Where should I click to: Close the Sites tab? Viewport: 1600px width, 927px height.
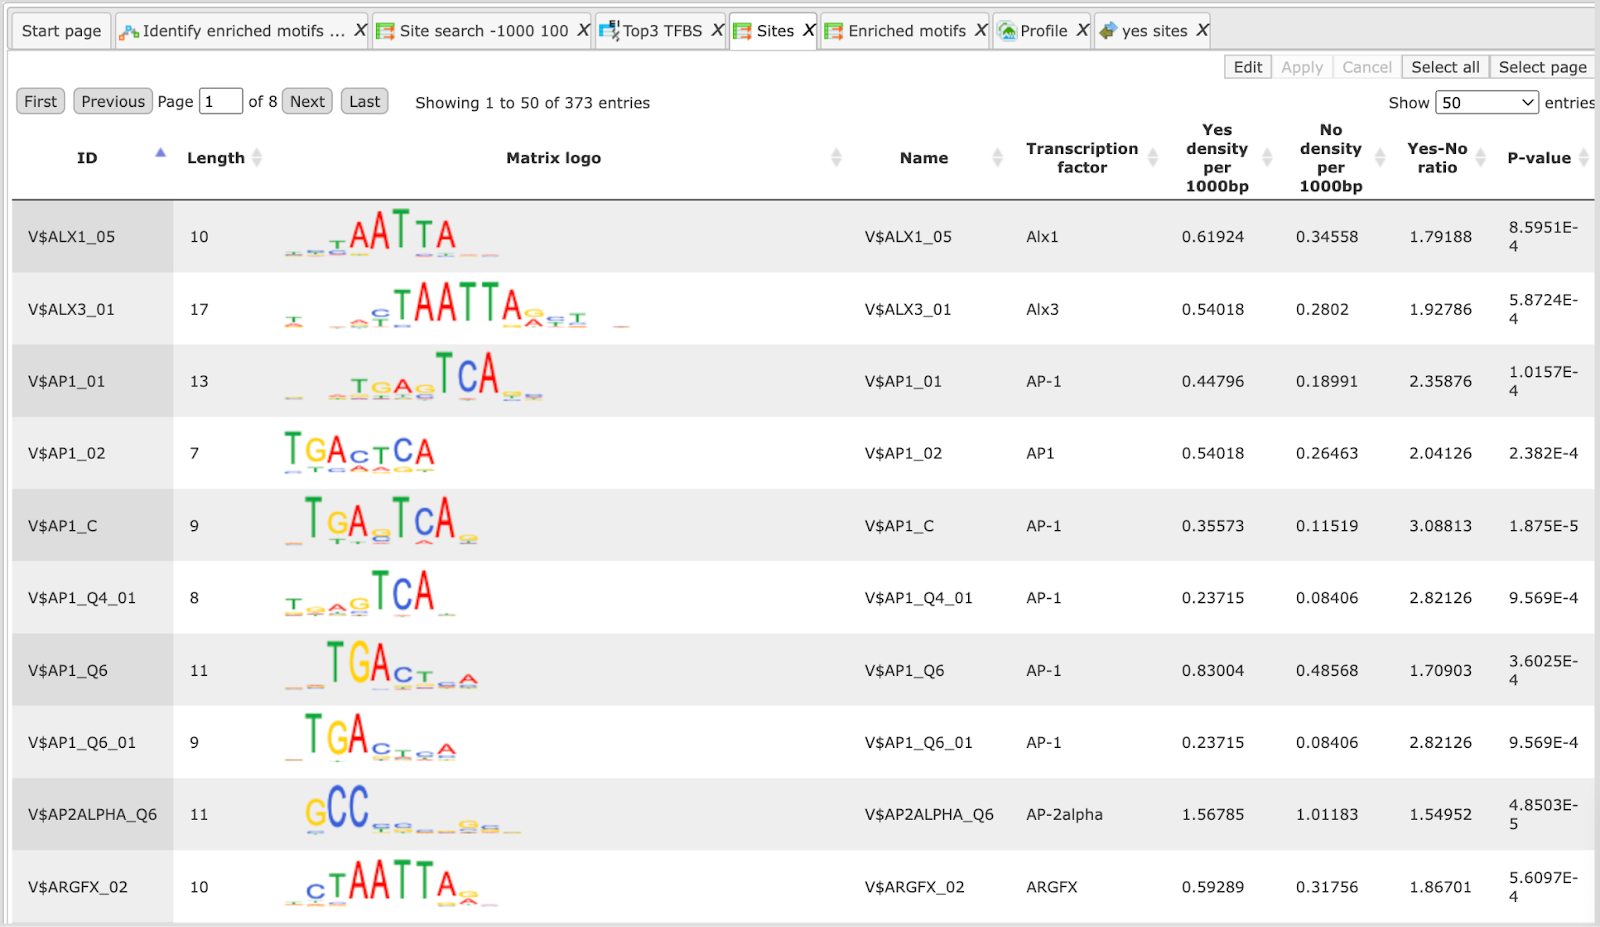[809, 31]
